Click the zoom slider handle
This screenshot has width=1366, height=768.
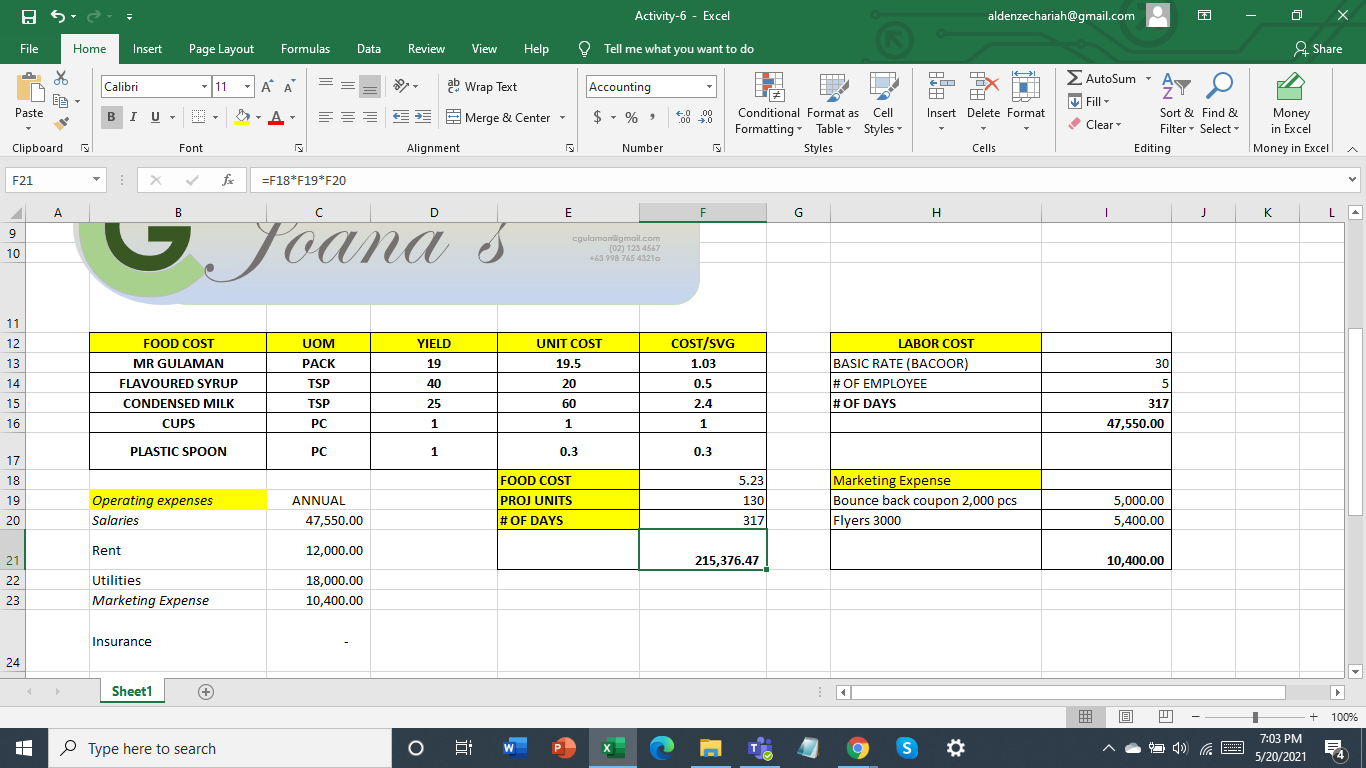(1255, 717)
